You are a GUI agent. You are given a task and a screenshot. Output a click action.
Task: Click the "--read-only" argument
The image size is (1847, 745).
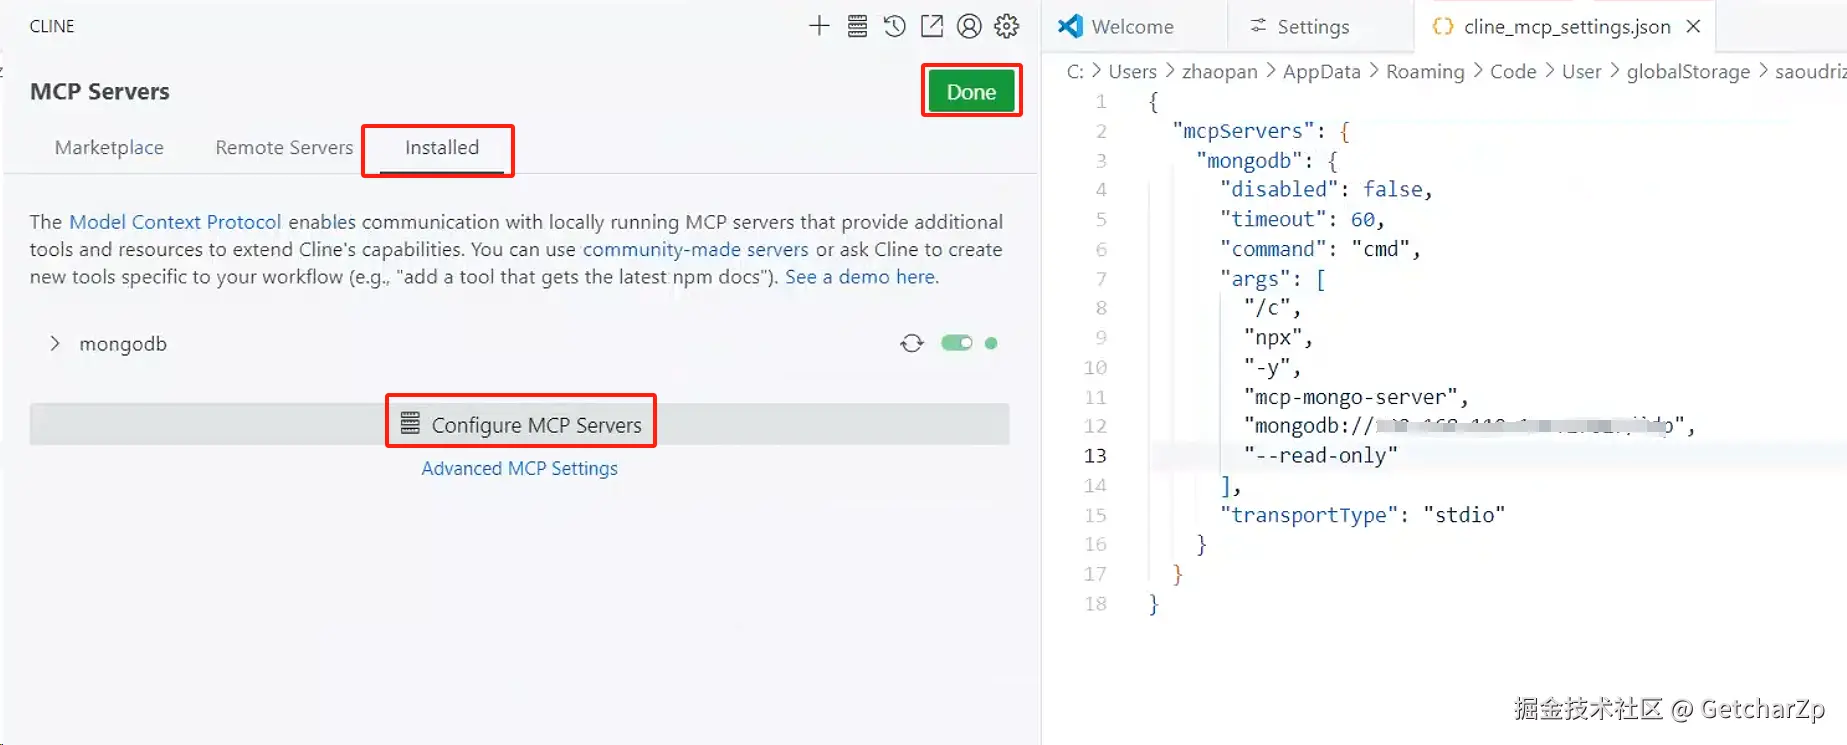click(x=1320, y=456)
